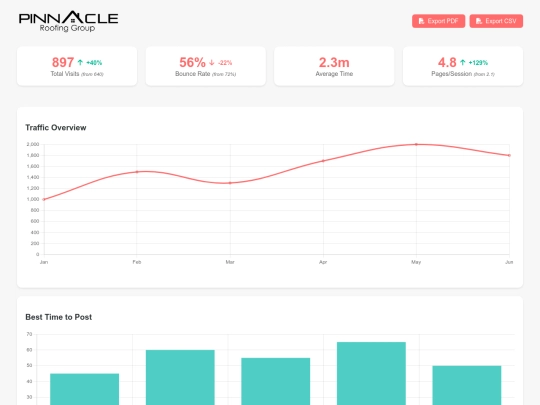Click the Feb data point on traffic chart

point(137,172)
